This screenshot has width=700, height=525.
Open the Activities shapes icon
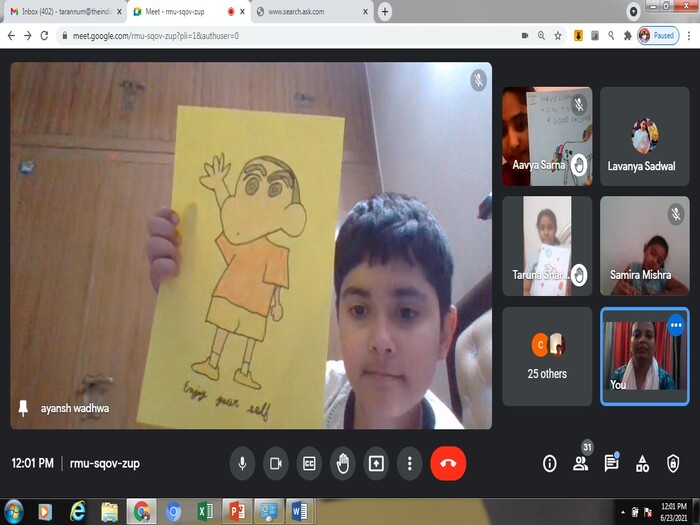(642, 463)
